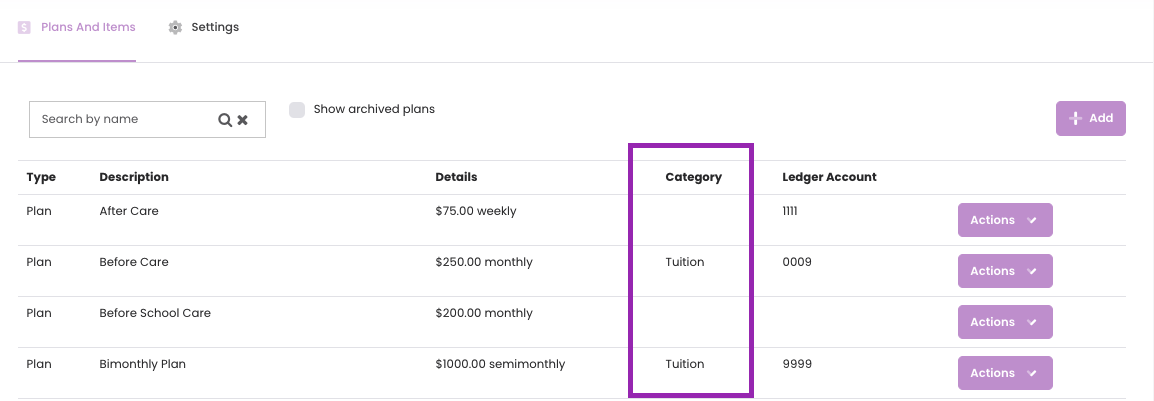Select the Plans And Items tab
Viewport: 1154px width, 401px height.
pyautogui.click(x=77, y=27)
